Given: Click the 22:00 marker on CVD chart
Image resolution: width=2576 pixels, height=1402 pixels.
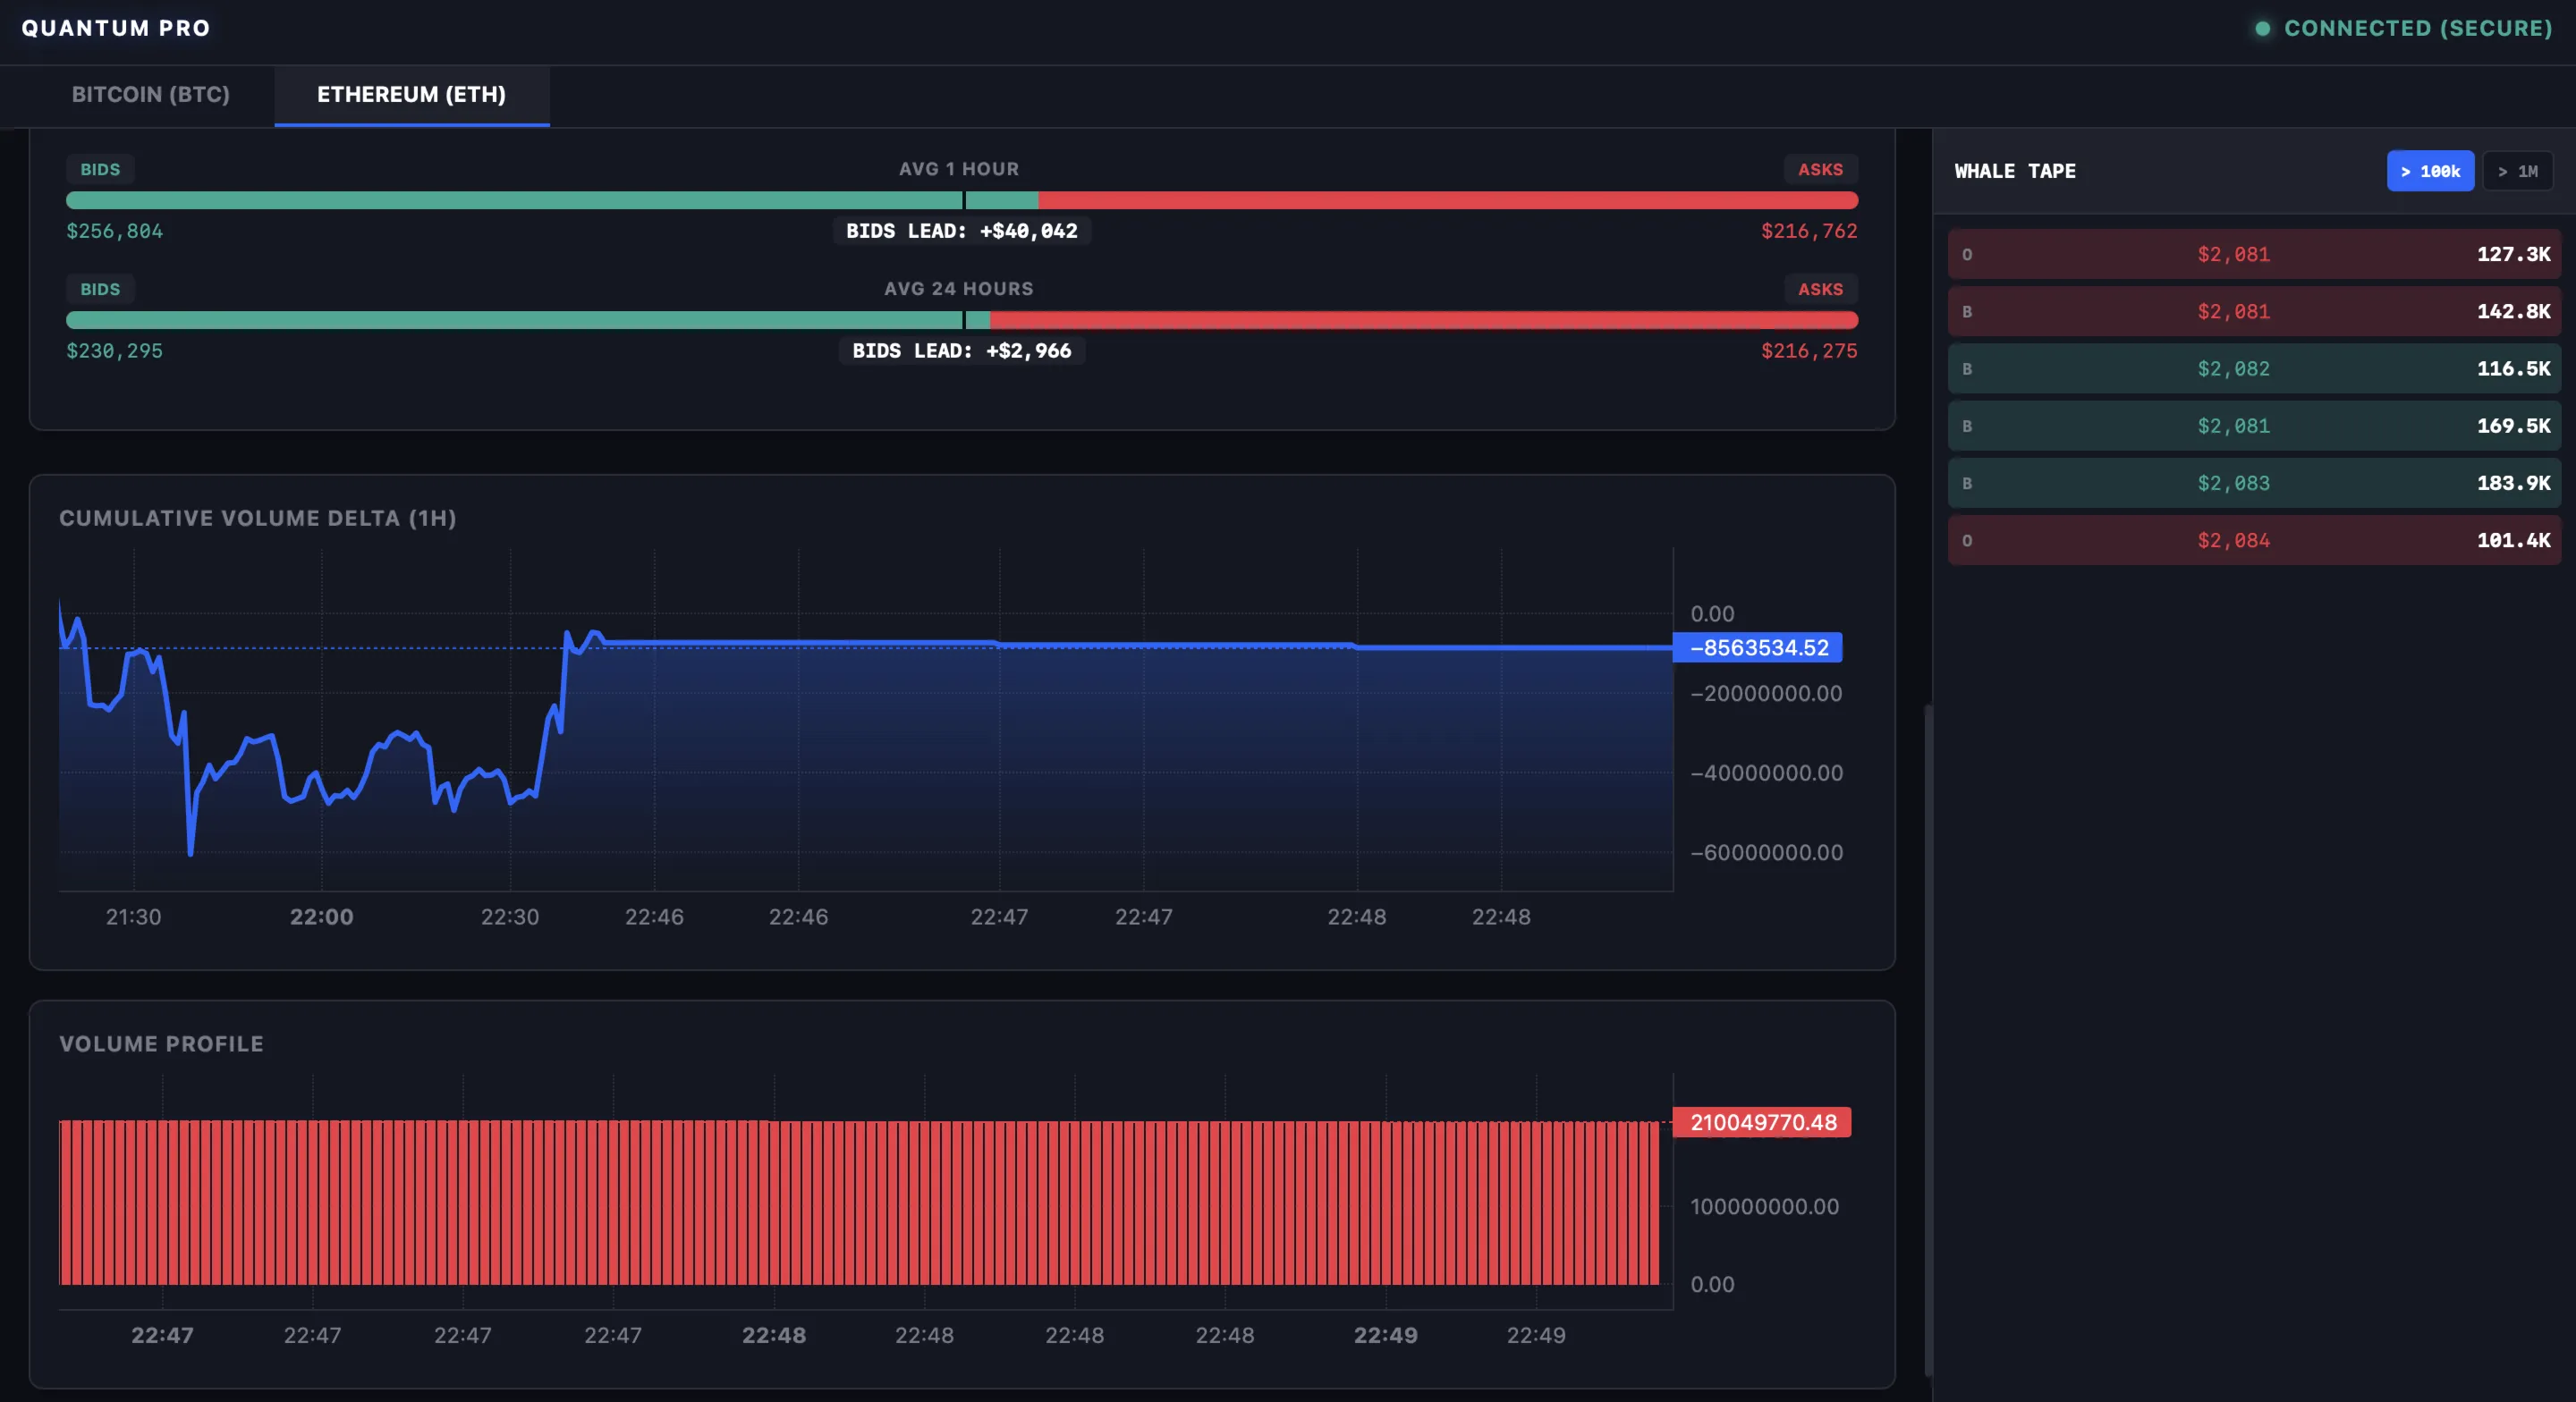Looking at the screenshot, I should [x=321, y=917].
